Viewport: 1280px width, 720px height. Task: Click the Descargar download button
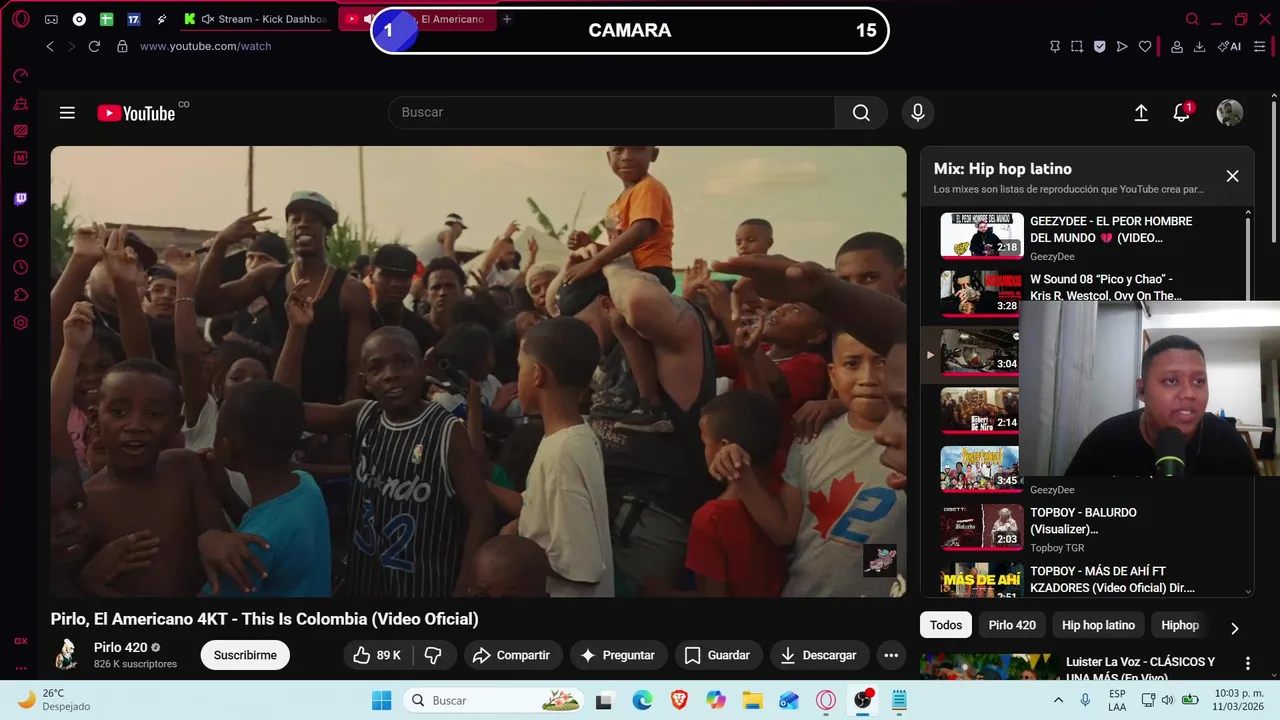click(818, 655)
